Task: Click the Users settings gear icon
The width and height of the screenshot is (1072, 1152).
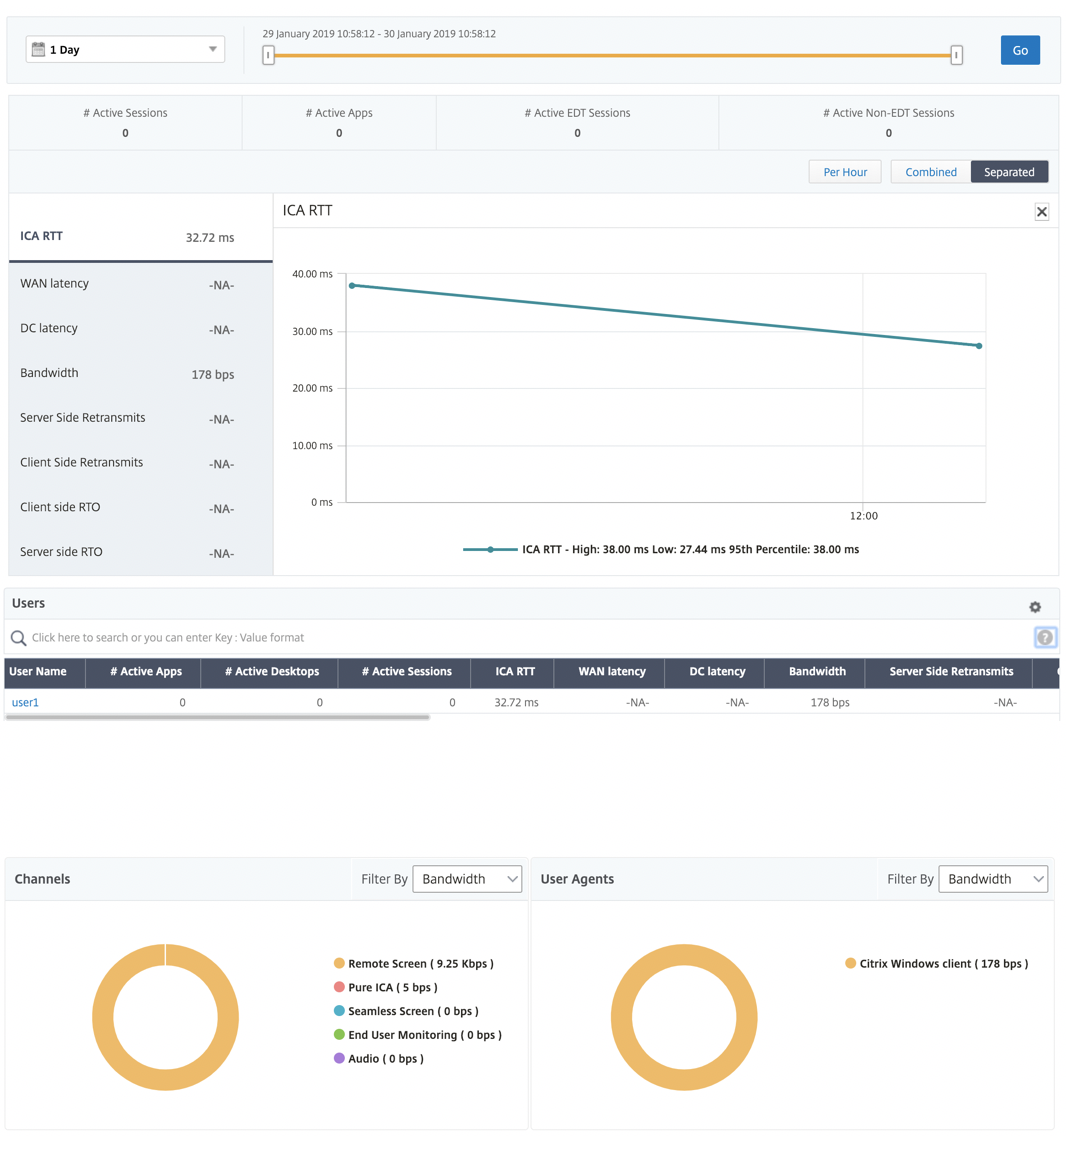Action: click(x=1035, y=607)
